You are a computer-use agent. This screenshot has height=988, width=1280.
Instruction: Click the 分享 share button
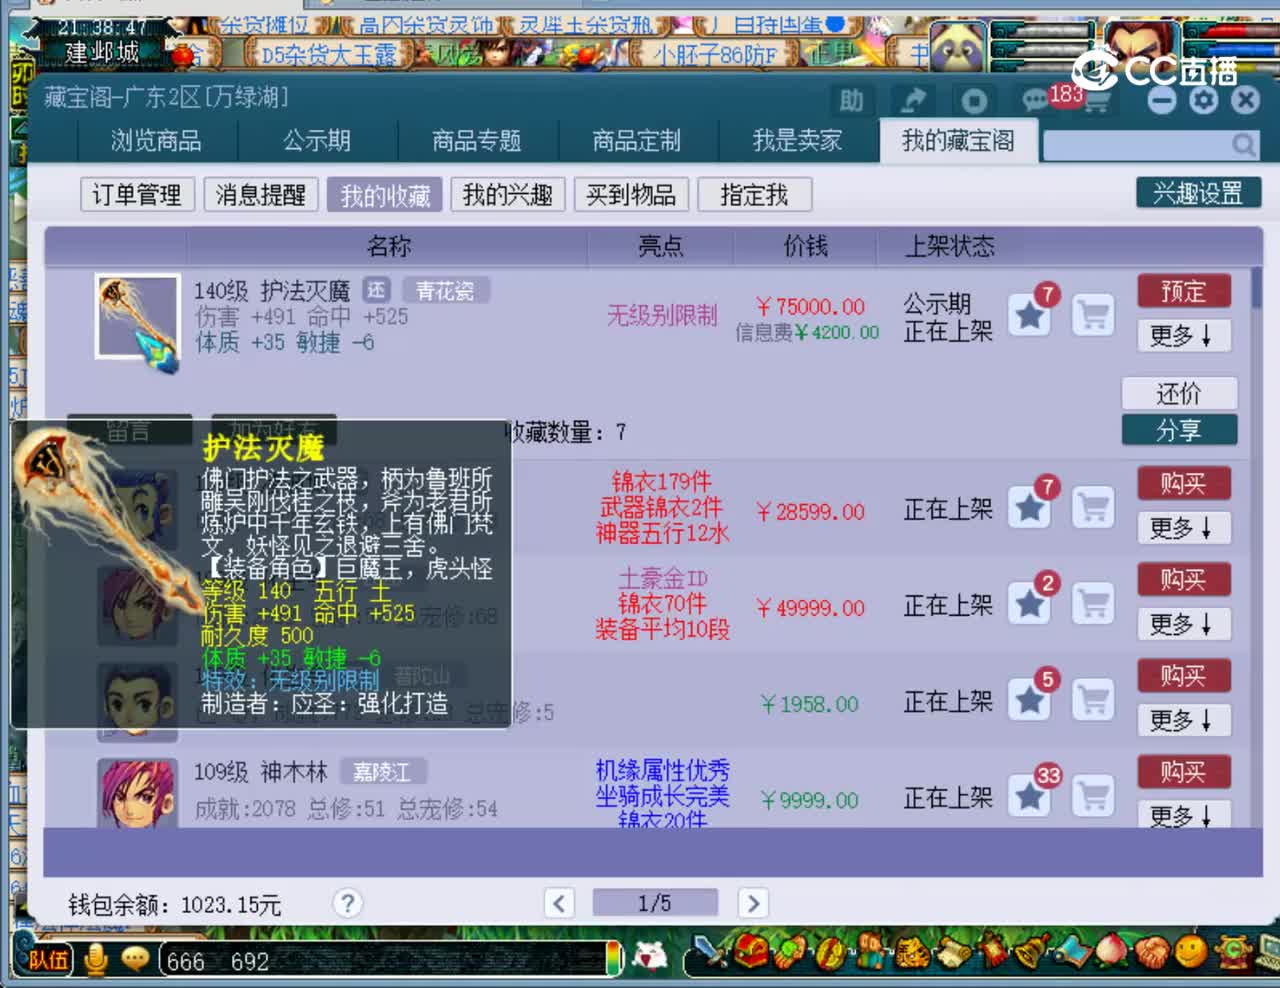pyautogui.click(x=1179, y=430)
